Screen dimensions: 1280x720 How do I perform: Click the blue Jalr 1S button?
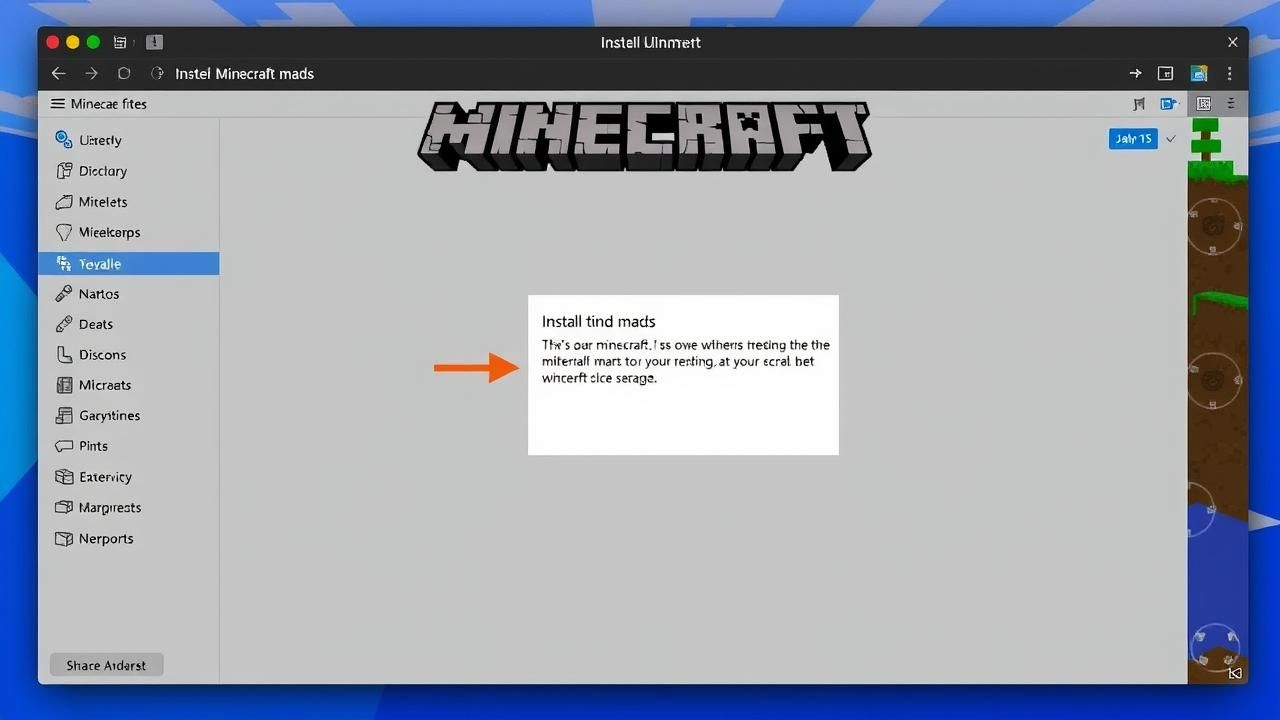1133,139
